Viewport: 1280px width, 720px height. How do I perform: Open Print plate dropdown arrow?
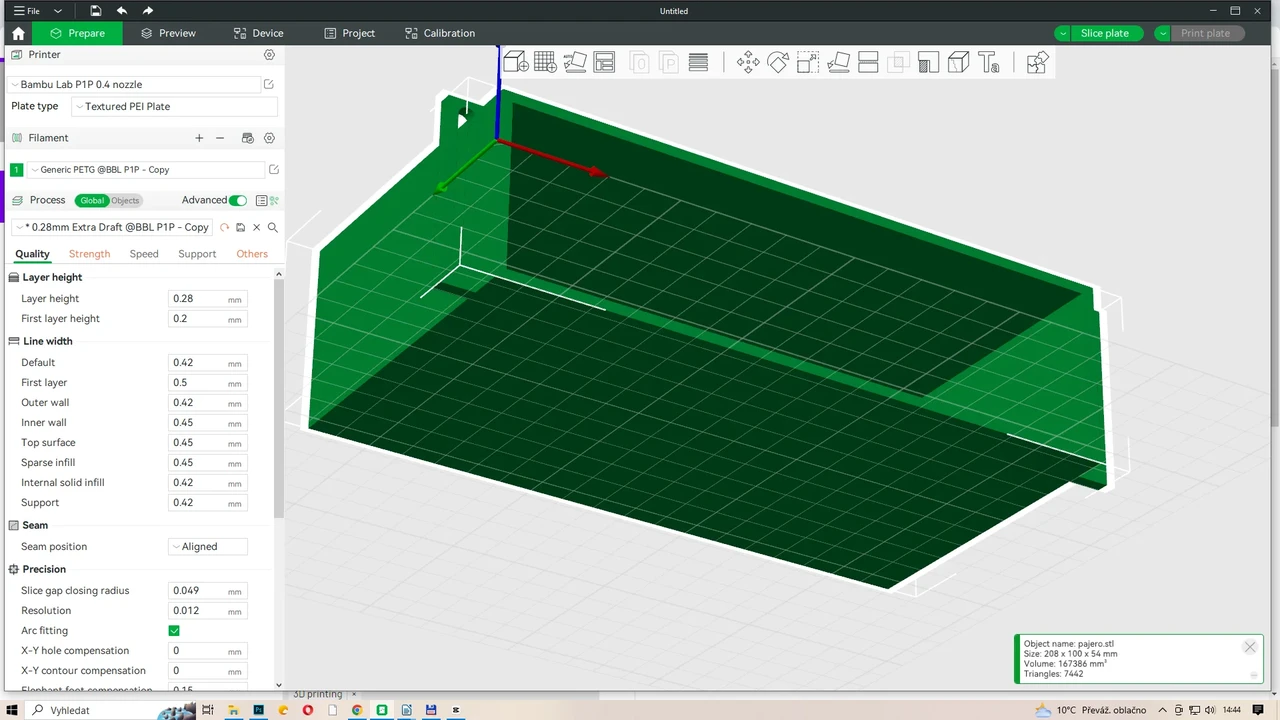point(1162,33)
